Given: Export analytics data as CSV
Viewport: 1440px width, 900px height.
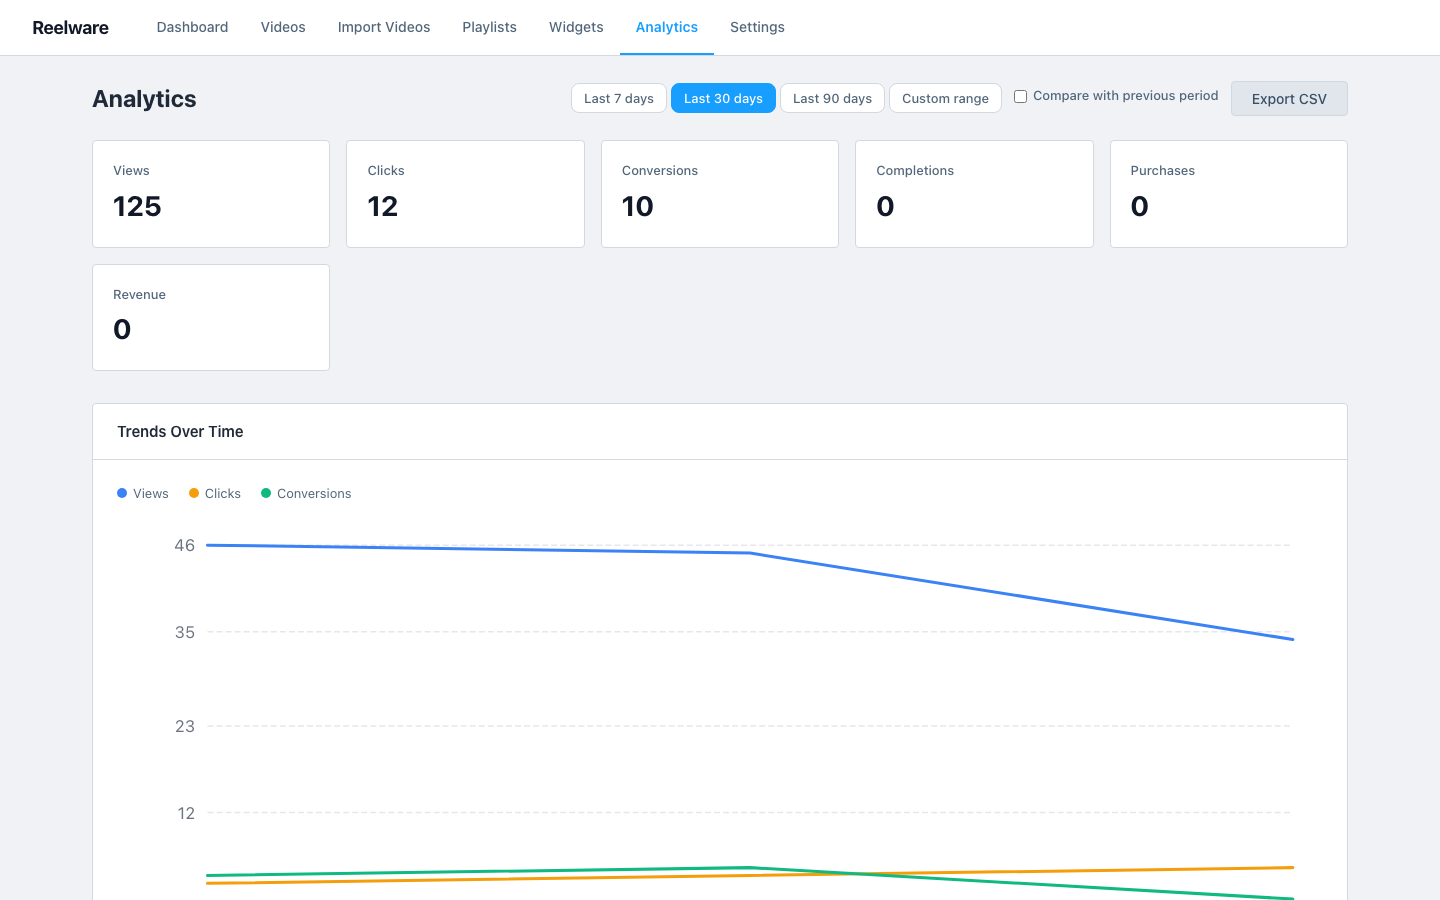Looking at the screenshot, I should pyautogui.click(x=1289, y=98).
